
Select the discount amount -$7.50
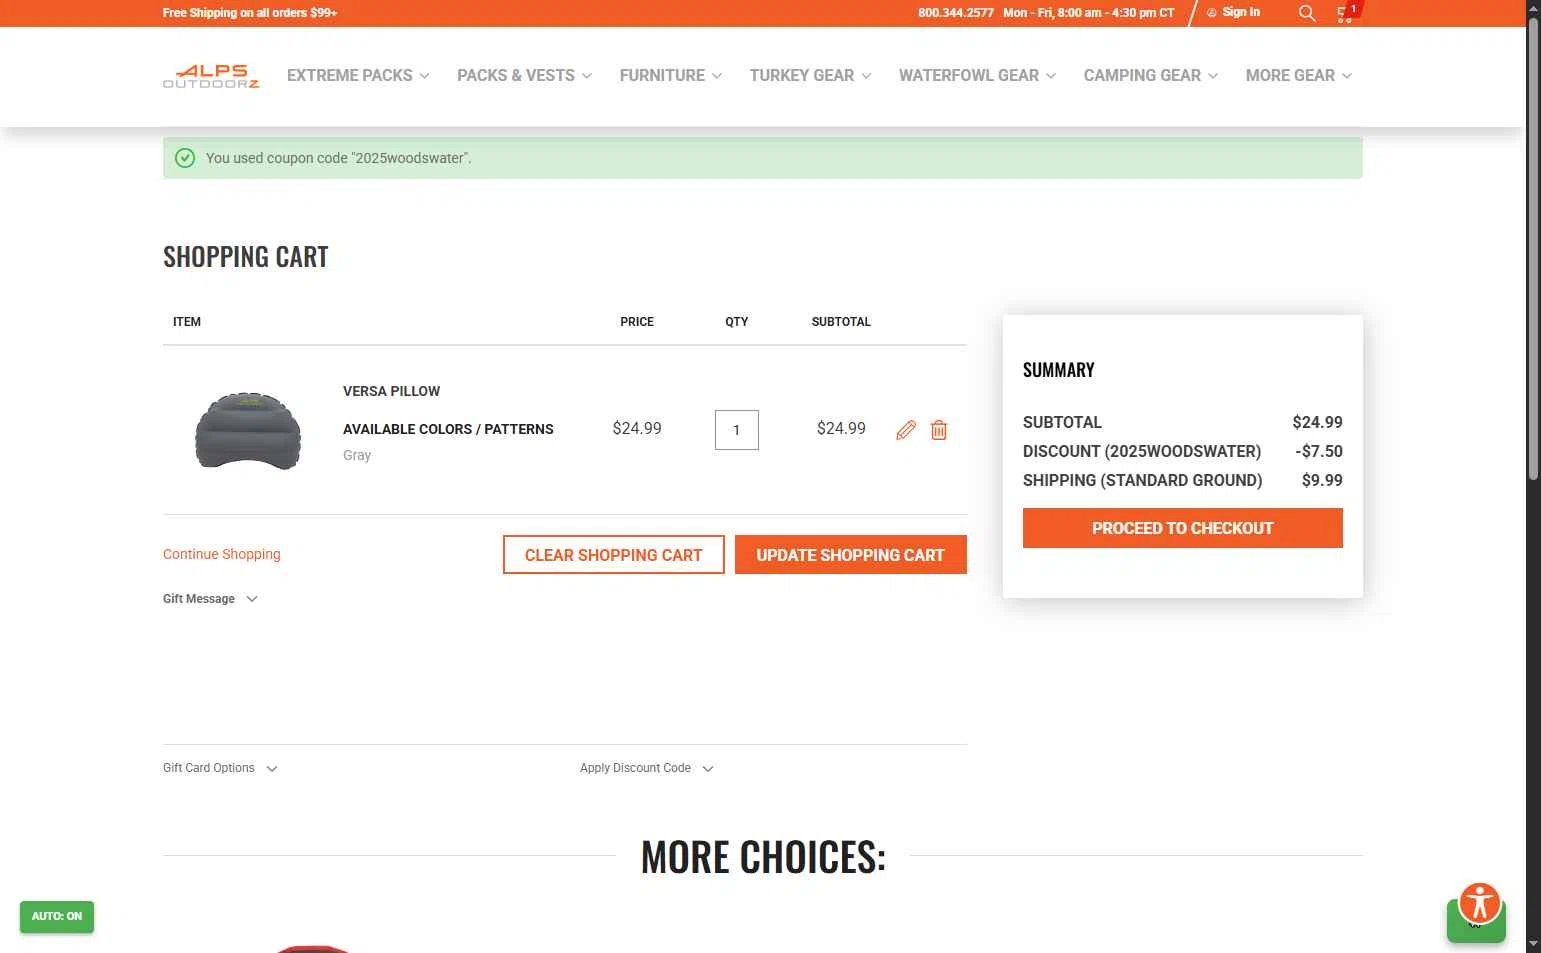pos(1319,451)
